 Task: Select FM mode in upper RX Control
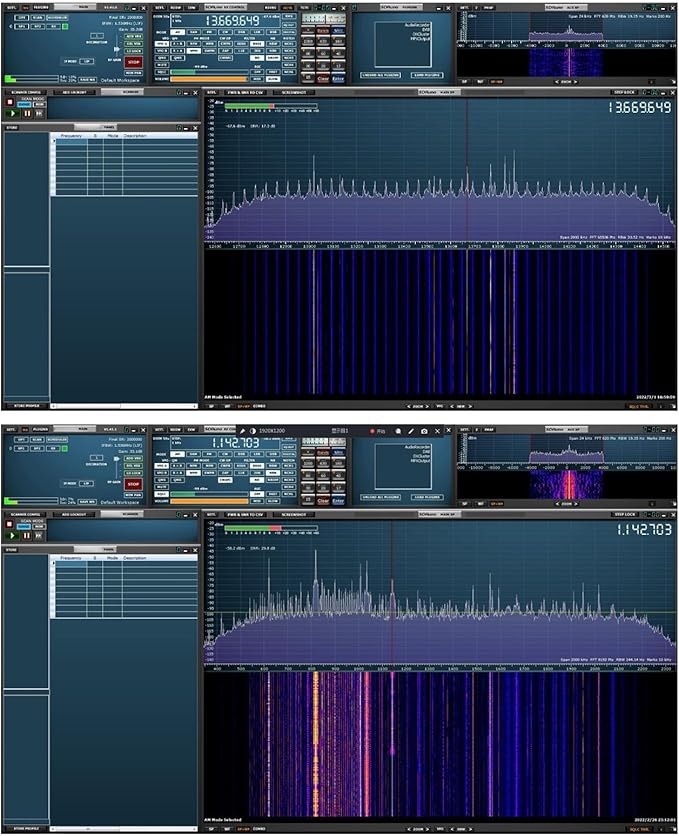tap(209, 32)
